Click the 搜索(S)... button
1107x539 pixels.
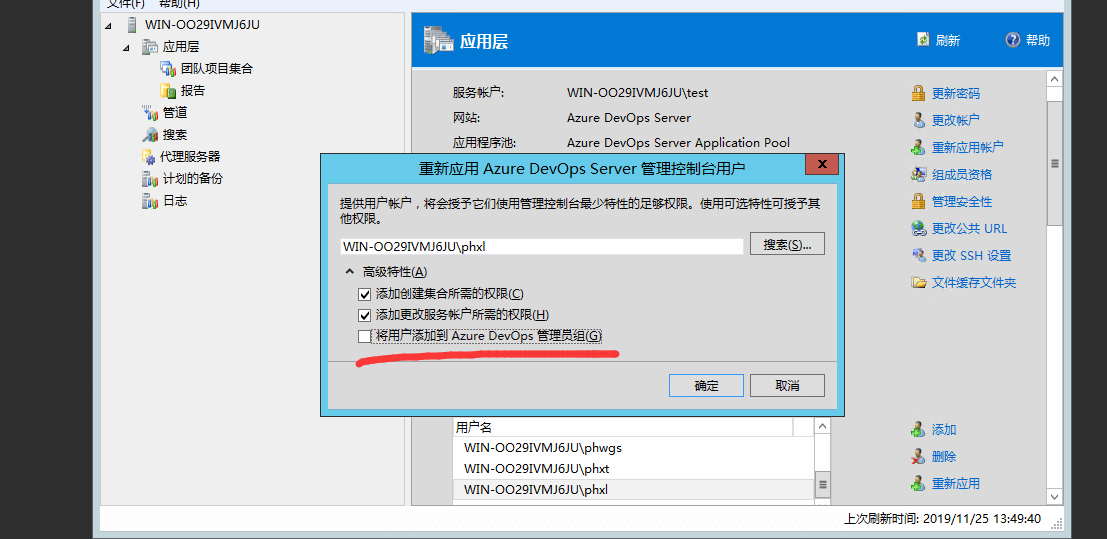click(x=788, y=245)
